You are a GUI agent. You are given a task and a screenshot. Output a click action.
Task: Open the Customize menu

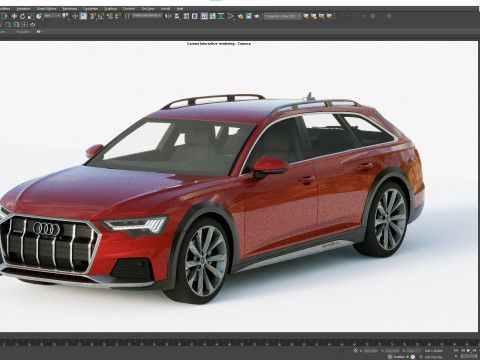pos(91,9)
